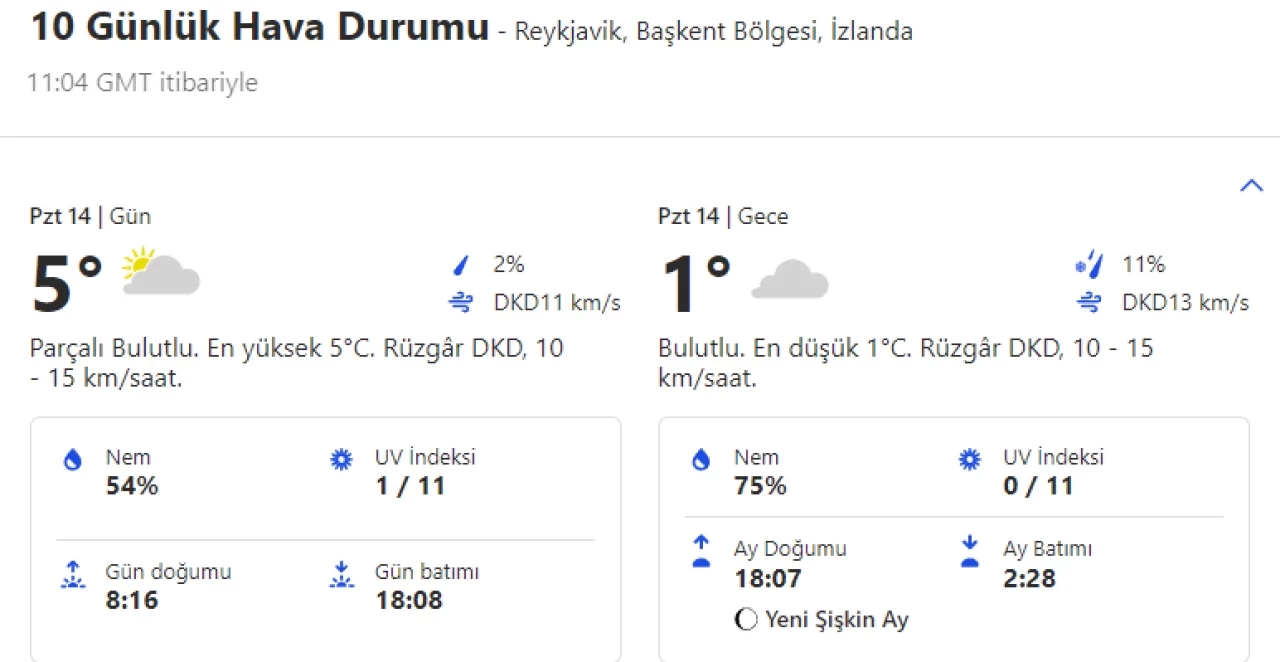Click the moonset (Ay Batımı) icon

coord(969,551)
